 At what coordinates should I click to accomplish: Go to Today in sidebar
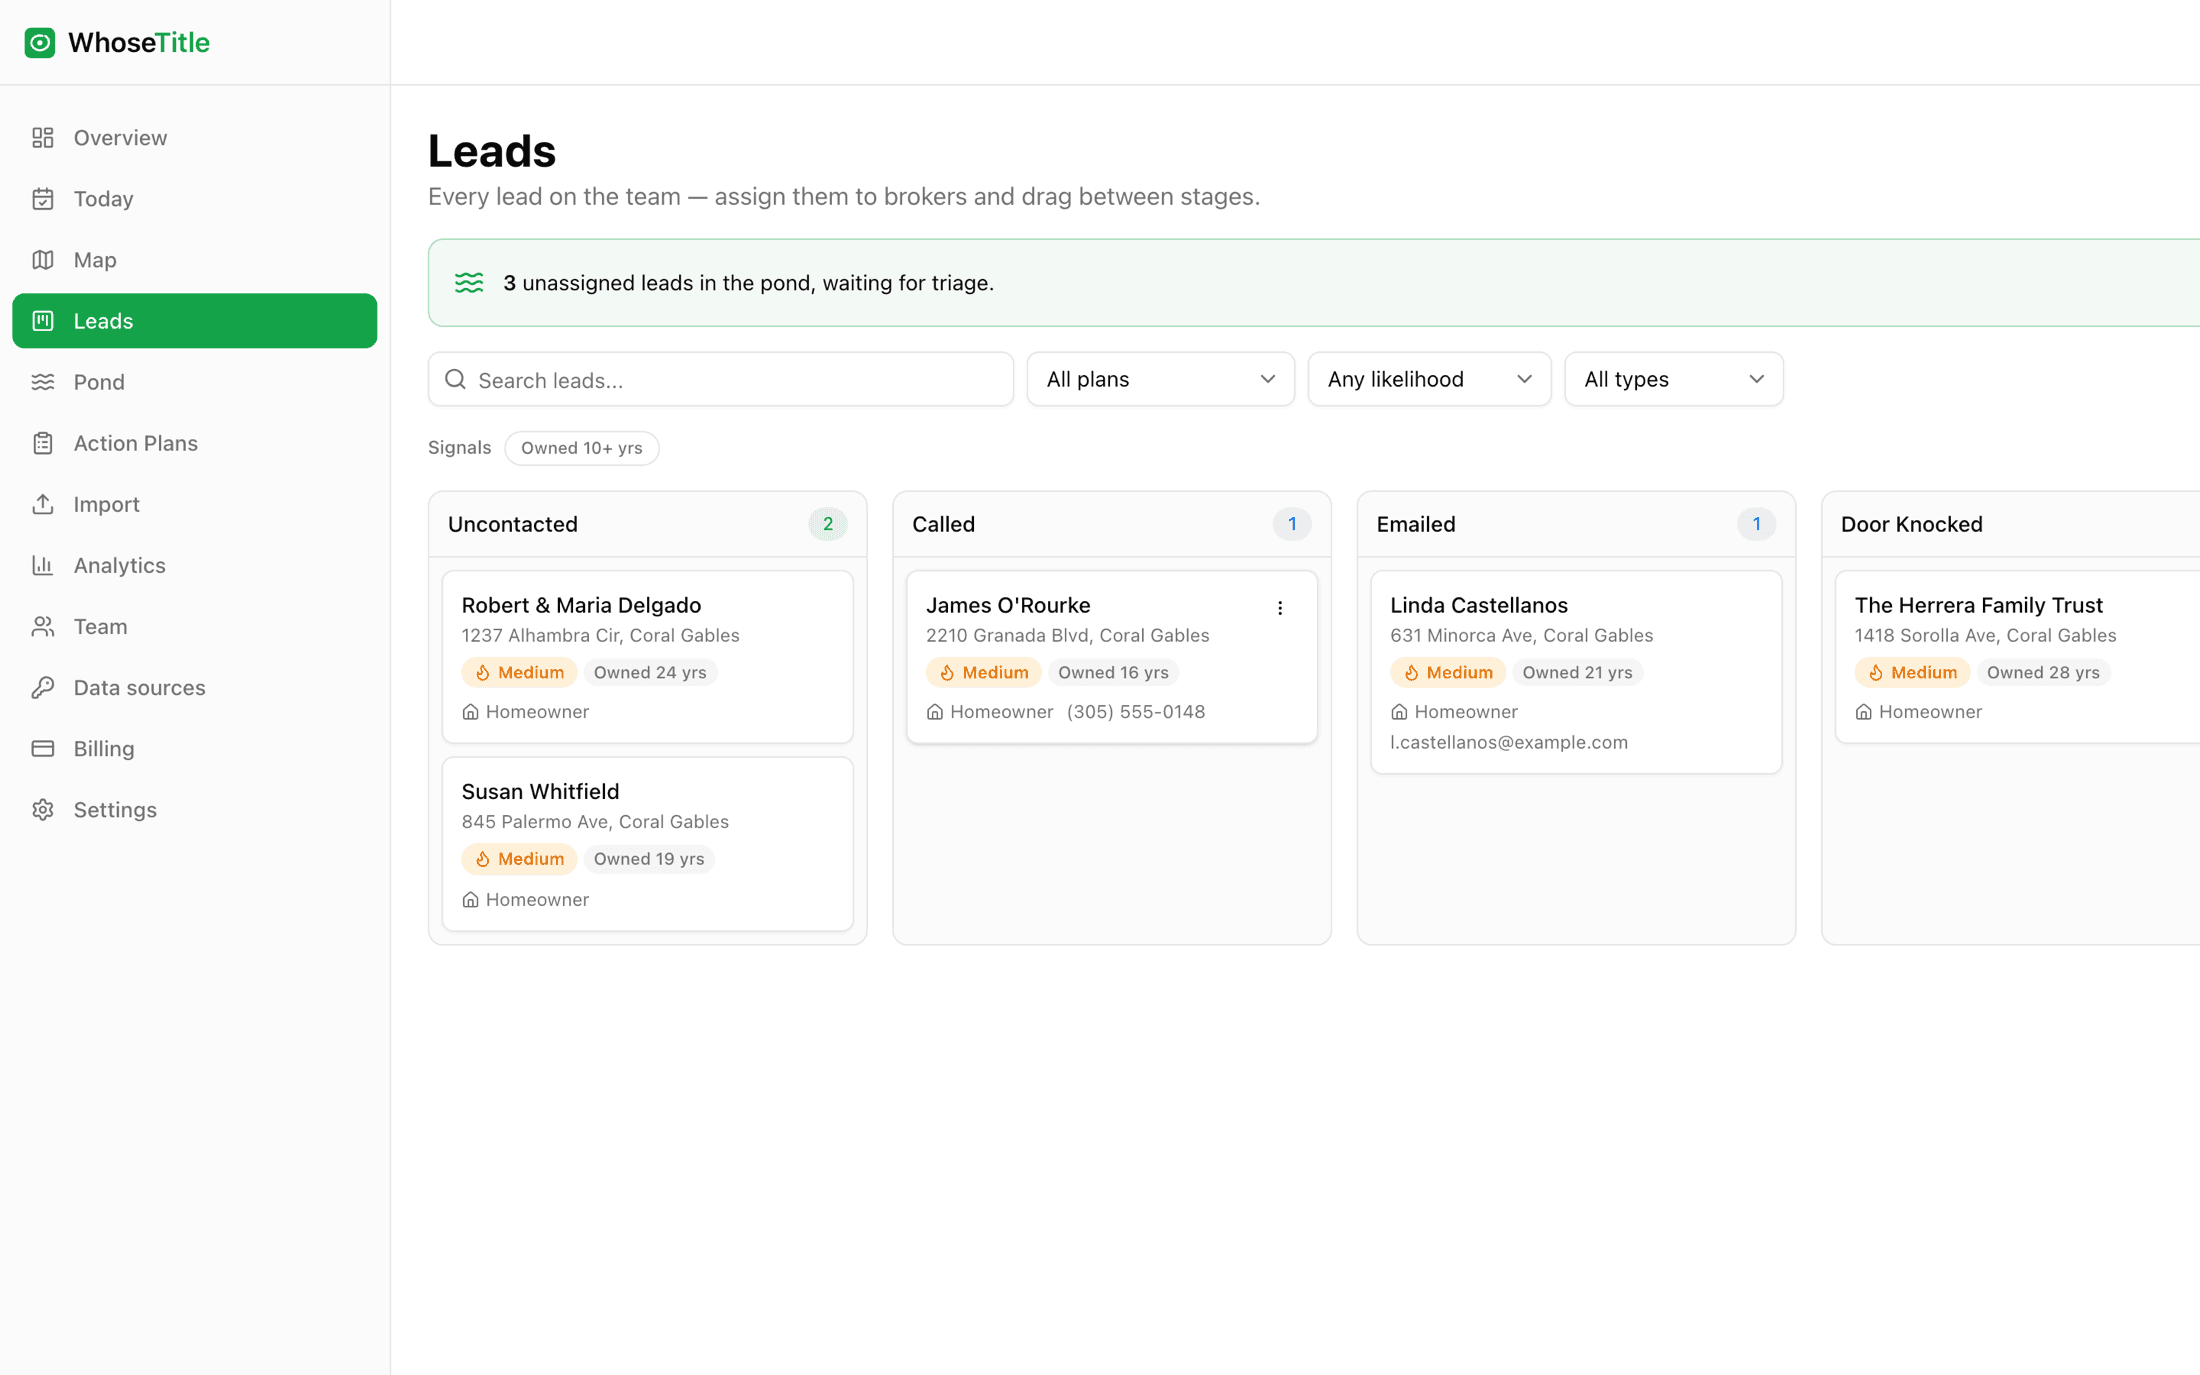(x=194, y=199)
